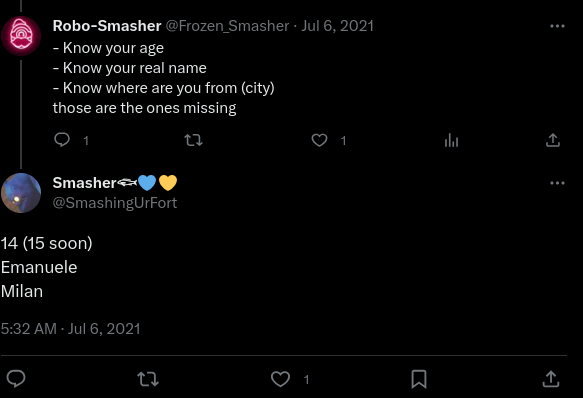Screen dimensions: 583x398
Task: Retweet Smasher's main tweet
Action: pyautogui.click(x=148, y=379)
